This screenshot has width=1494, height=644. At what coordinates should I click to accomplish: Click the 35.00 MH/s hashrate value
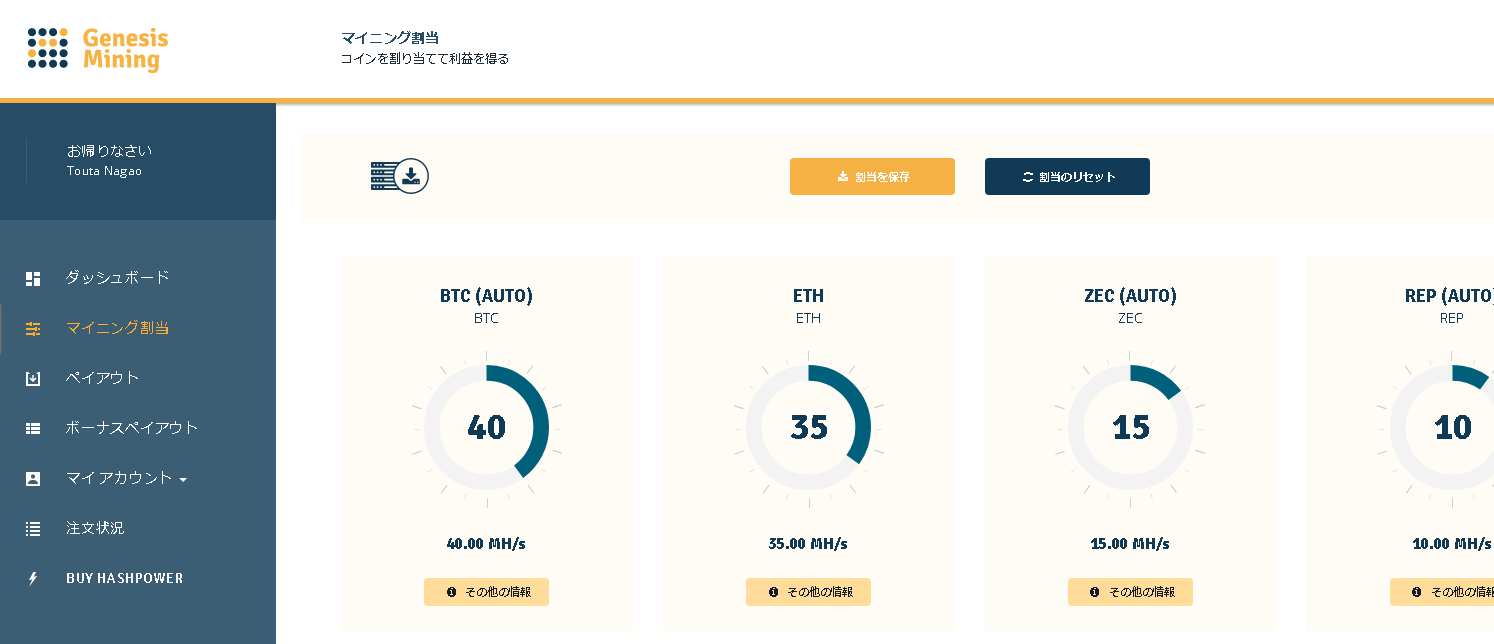pos(808,544)
